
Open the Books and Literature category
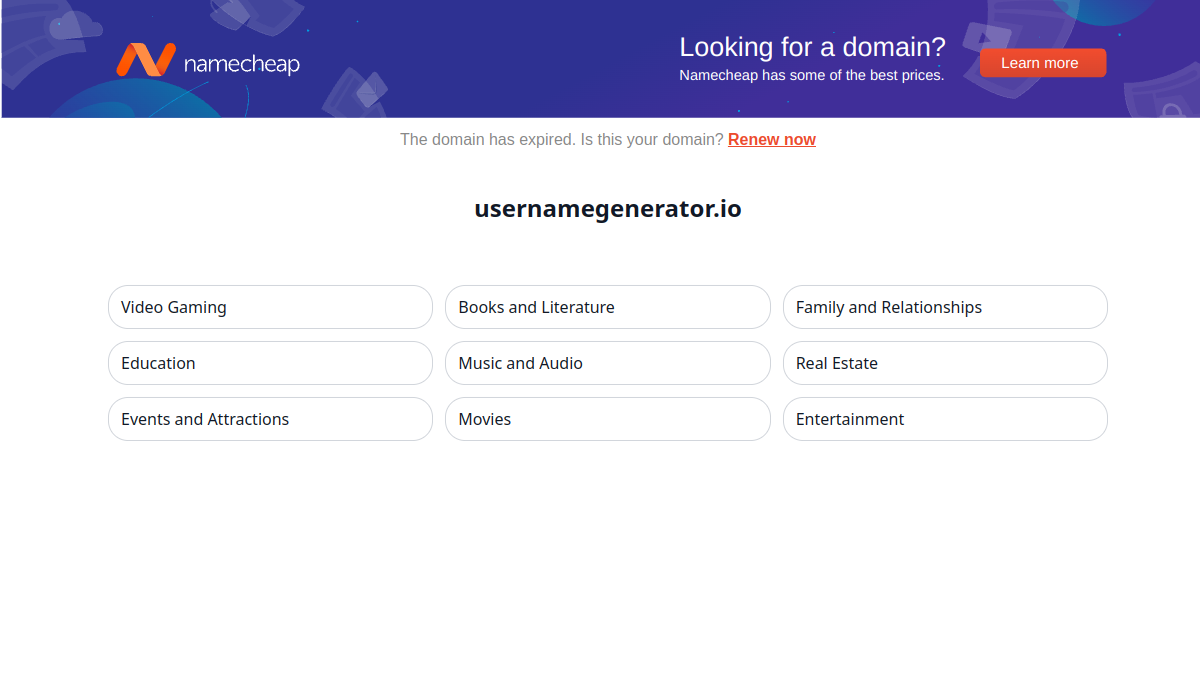608,307
